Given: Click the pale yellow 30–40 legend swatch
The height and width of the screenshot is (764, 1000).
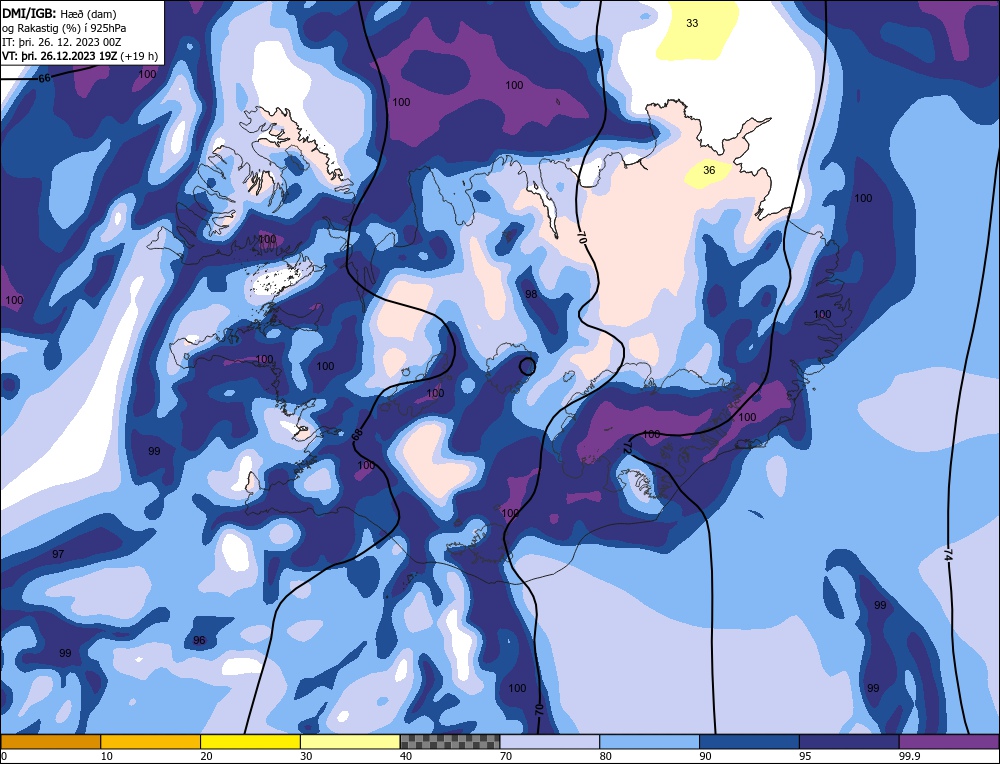Looking at the screenshot, I should (x=350, y=741).
